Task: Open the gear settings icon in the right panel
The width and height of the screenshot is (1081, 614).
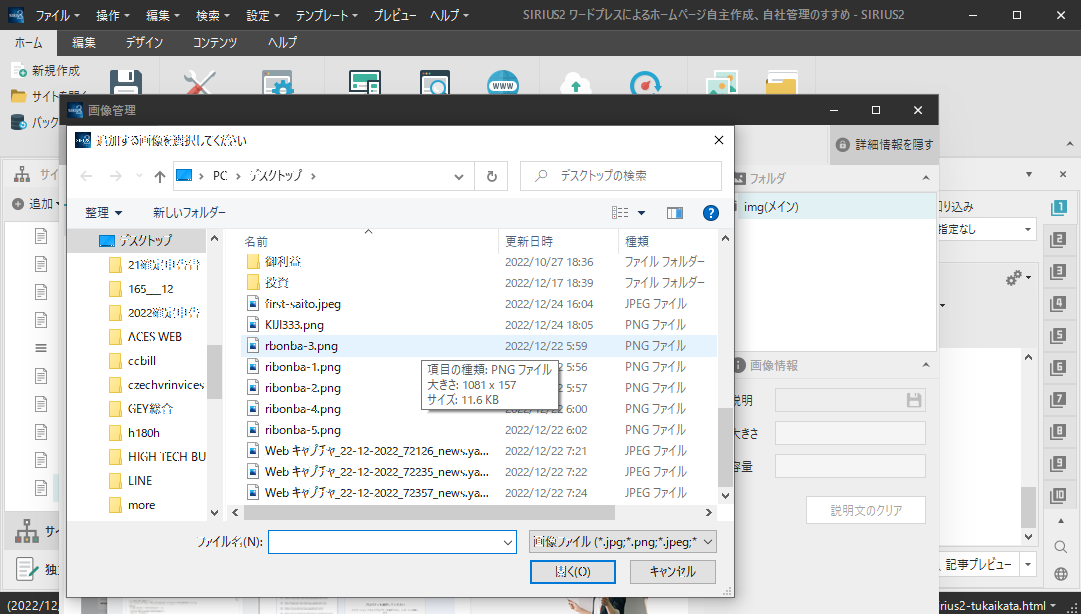Action: 1014,277
